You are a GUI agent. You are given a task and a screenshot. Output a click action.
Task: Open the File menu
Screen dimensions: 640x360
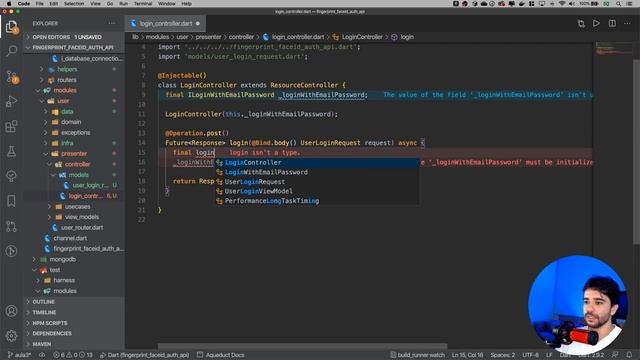click(40, 3)
